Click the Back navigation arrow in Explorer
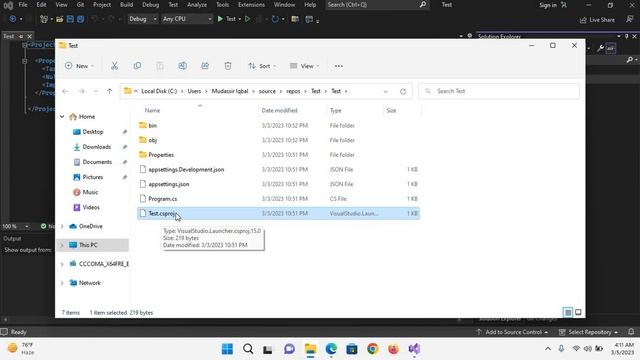 [65, 91]
